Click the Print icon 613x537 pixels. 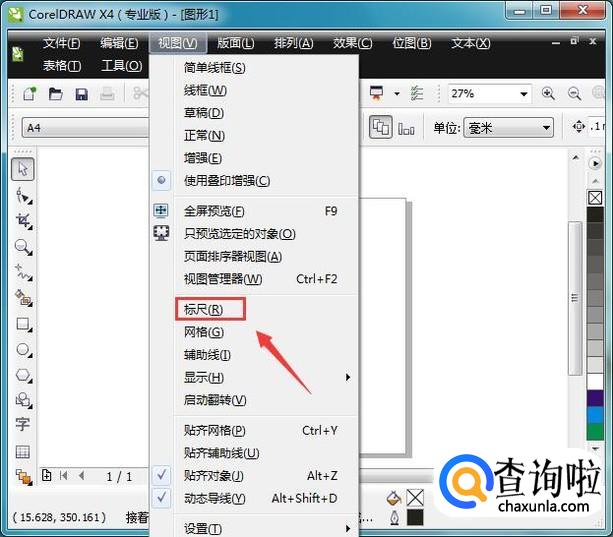click(x=107, y=94)
